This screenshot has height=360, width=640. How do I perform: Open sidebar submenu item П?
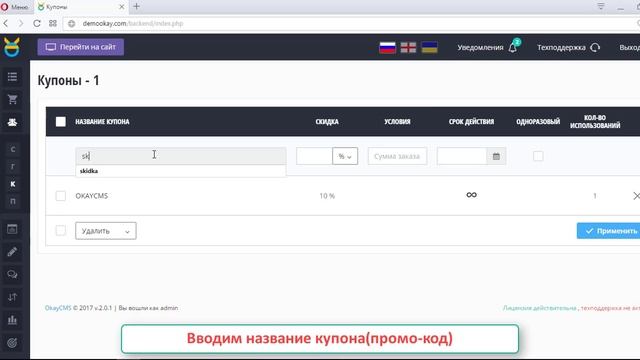coord(13,201)
